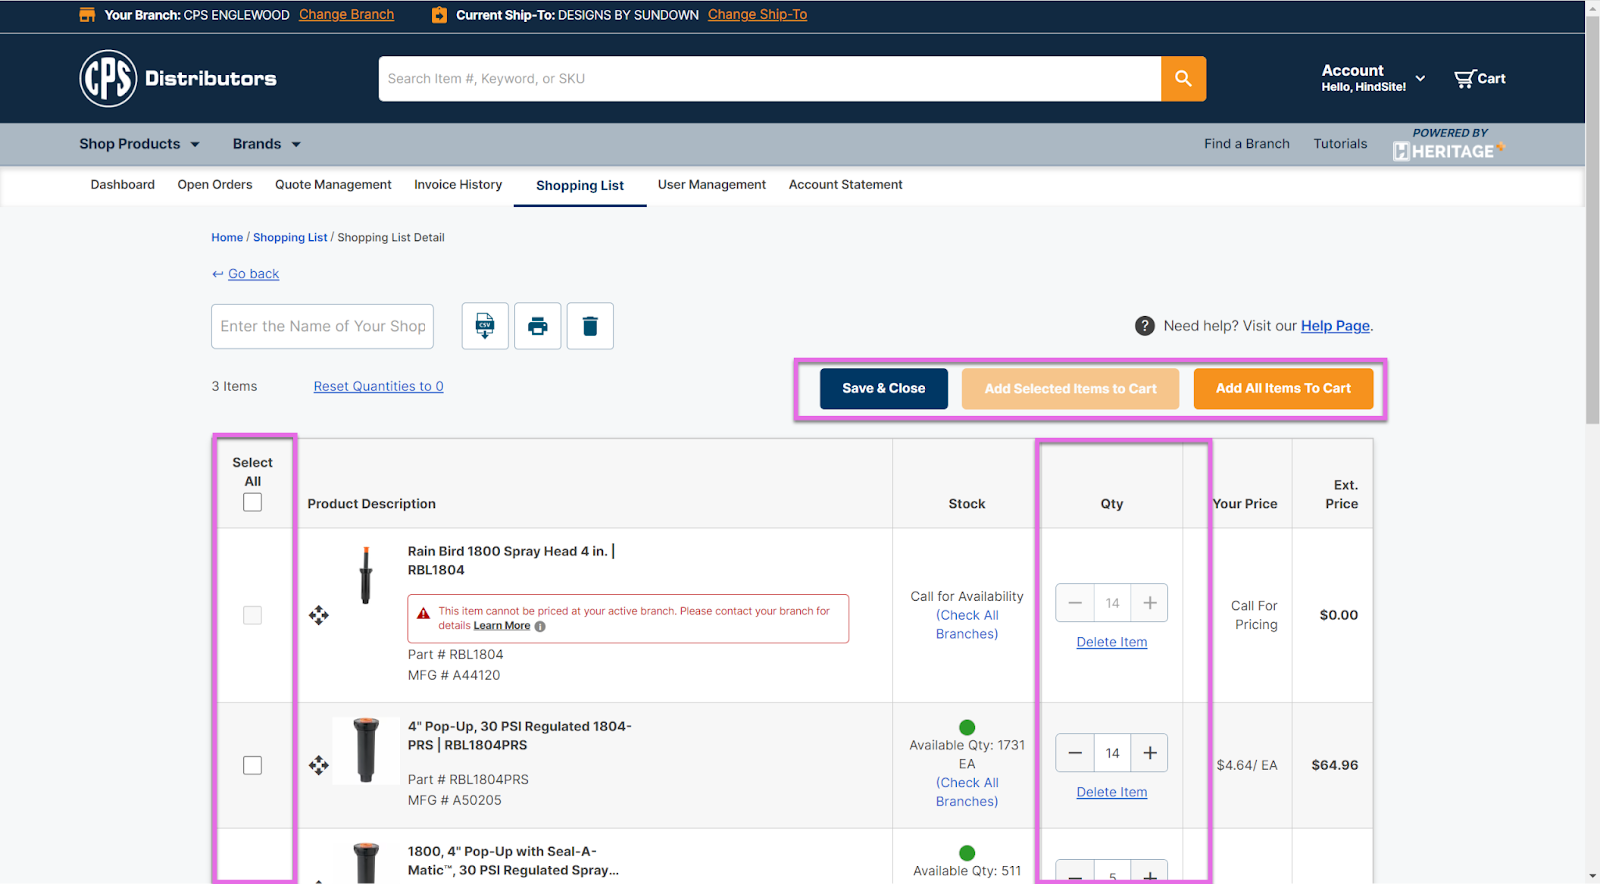1600x884 pixels.
Task: Click Add All Items To Cart
Action: tap(1283, 389)
